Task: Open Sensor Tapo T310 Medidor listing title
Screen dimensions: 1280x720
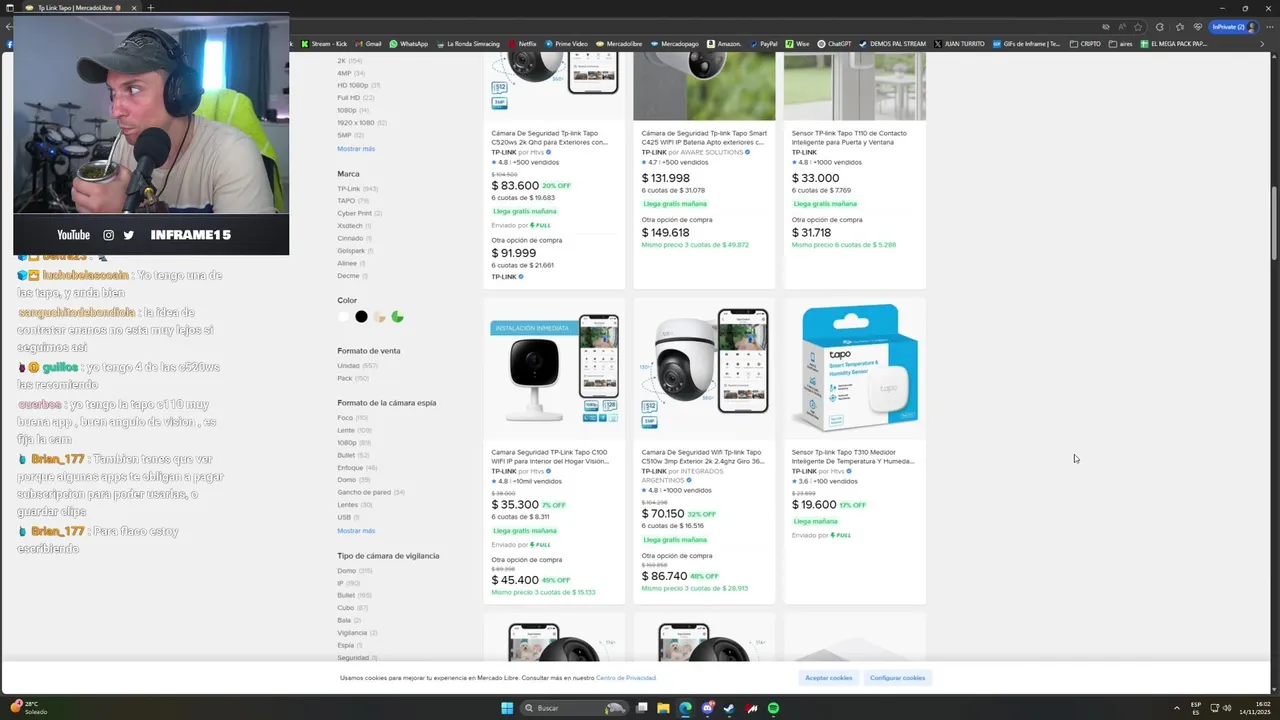Action: 853,457
